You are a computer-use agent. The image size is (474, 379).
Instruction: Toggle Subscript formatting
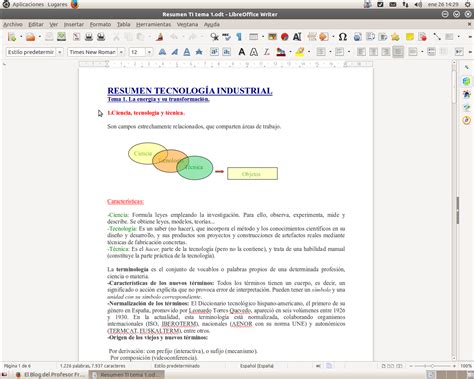227,52
